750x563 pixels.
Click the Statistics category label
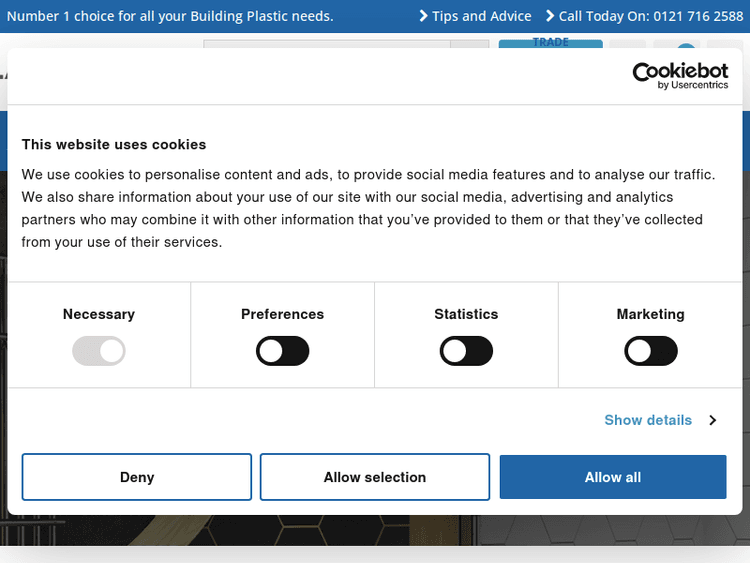pyautogui.click(x=466, y=314)
